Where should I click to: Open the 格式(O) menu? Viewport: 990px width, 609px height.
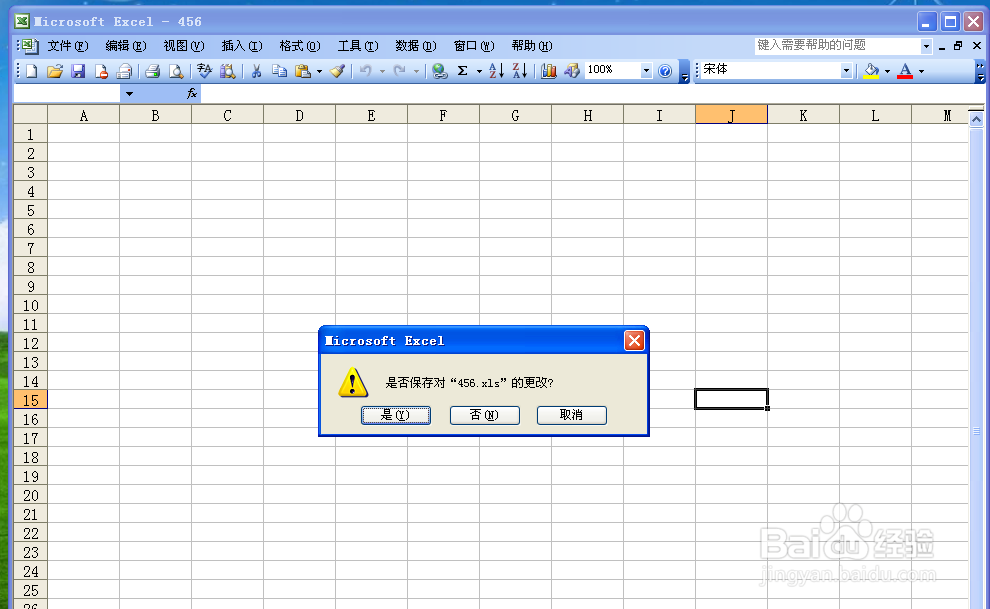pyautogui.click(x=300, y=45)
